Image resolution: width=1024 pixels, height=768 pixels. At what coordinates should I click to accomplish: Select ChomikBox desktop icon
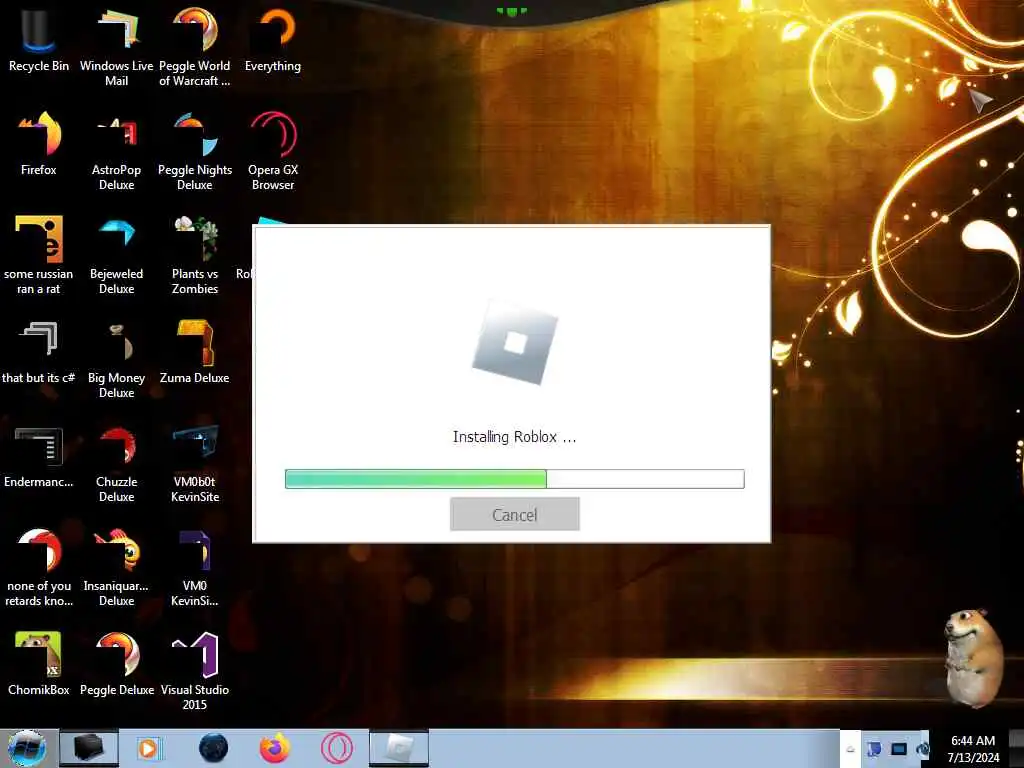[x=39, y=664]
